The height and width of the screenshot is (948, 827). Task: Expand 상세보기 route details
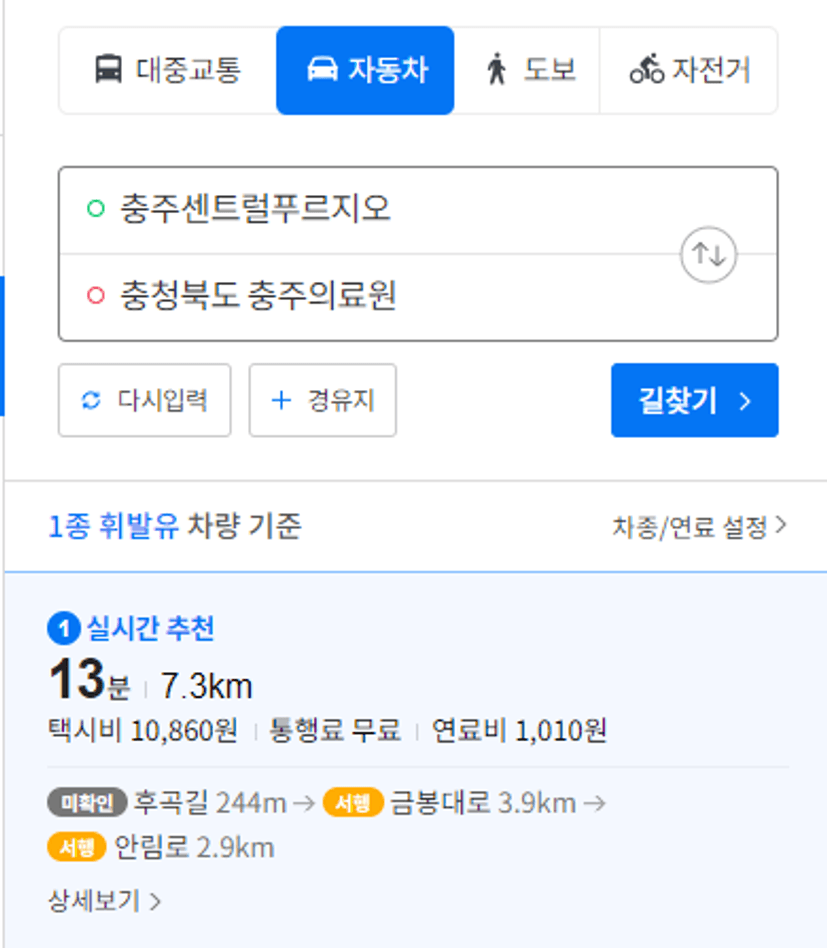pos(104,901)
